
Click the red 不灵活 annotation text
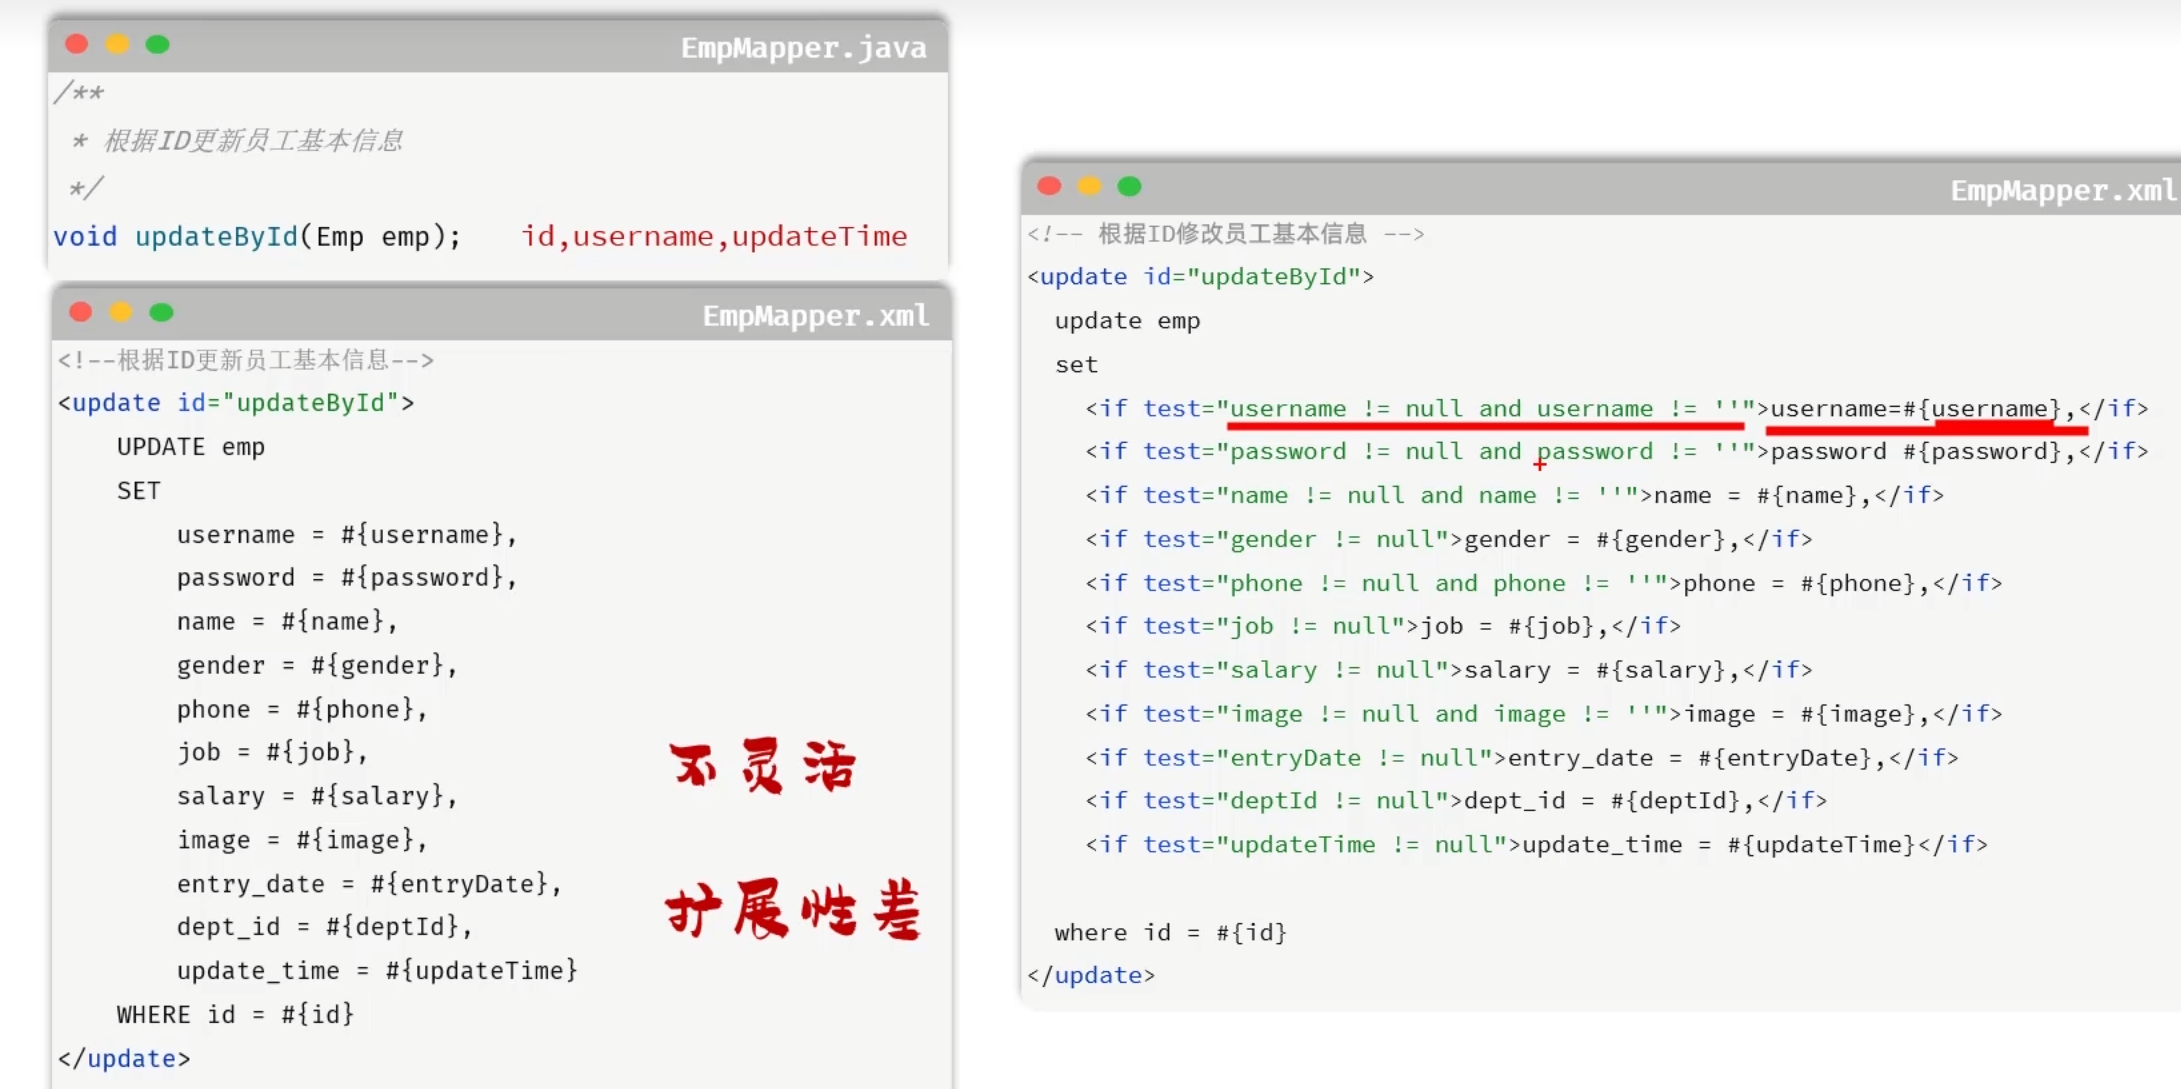pyautogui.click(x=762, y=766)
